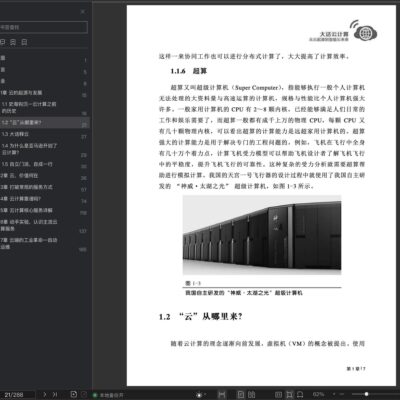Screen dimensions: 400x400
Task: Click the words Super Computer in the paragraph
Action: [256, 88]
